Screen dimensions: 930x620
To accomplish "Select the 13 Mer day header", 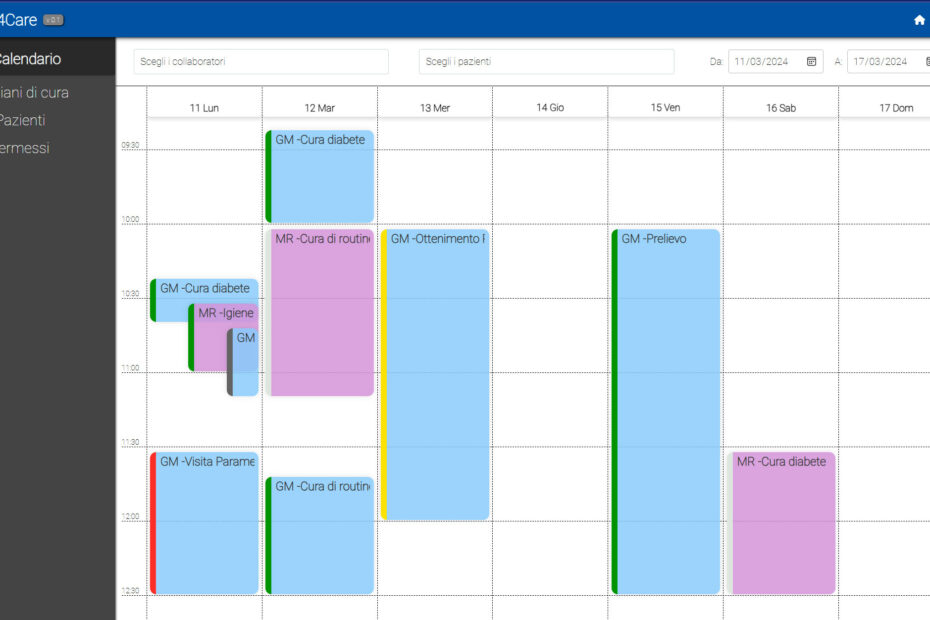I will click(x=435, y=108).
